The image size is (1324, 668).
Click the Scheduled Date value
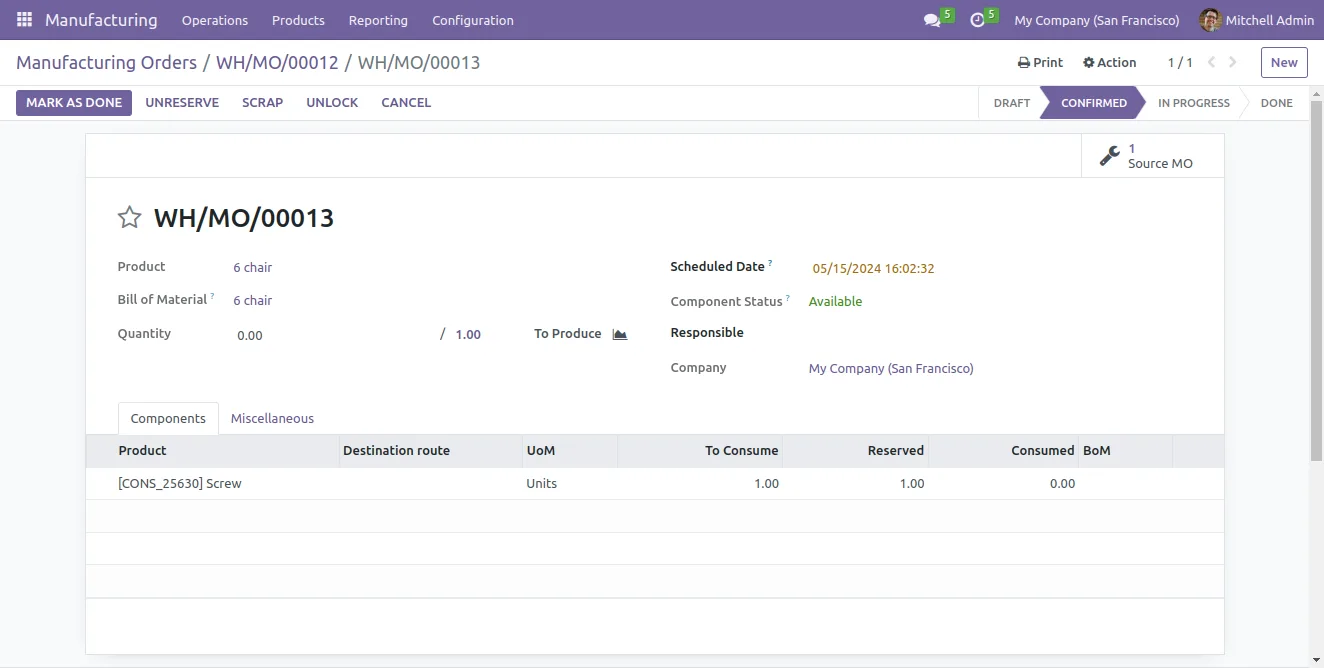(x=873, y=269)
